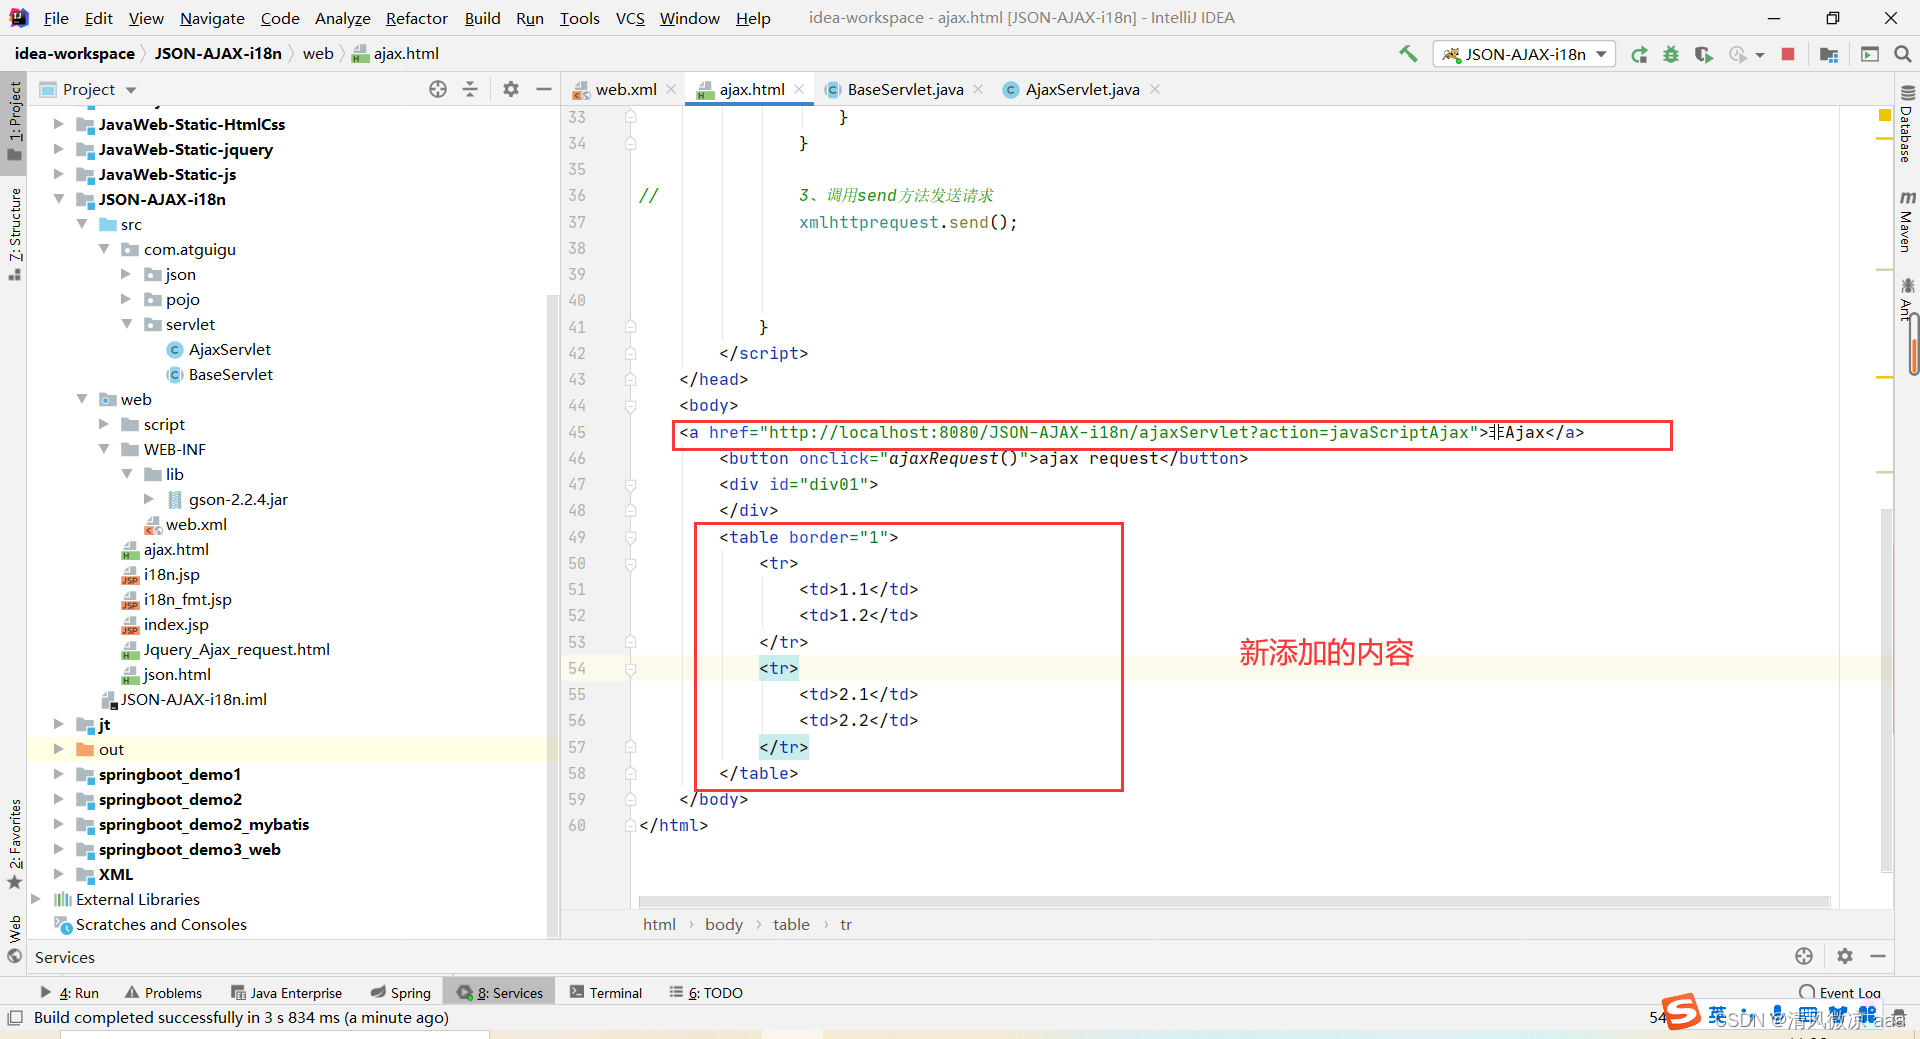Click the Build project hammer icon
Screen dimensions: 1920x1039
tap(1408, 54)
